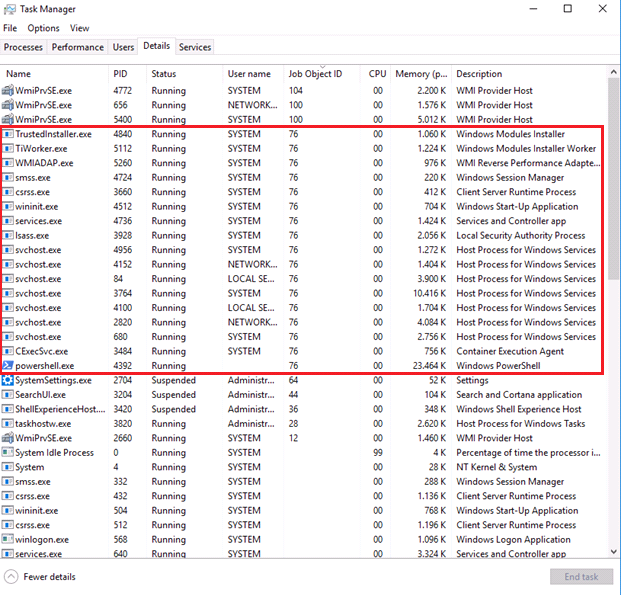
Task: Click PID 3820 of taskhostw.exe
Action: click(122, 424)
